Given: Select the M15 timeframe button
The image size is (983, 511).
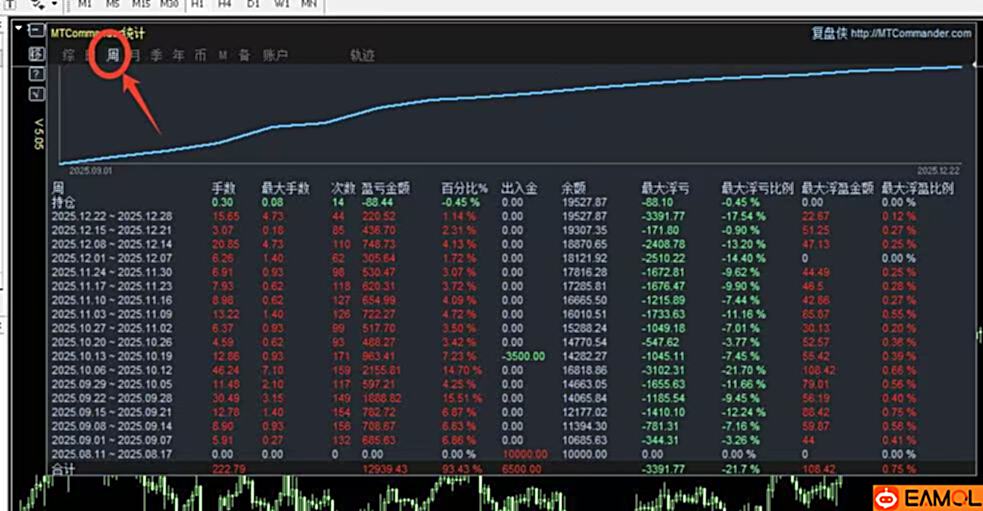Looking at the screenshot, I should [x=140, y=4].
